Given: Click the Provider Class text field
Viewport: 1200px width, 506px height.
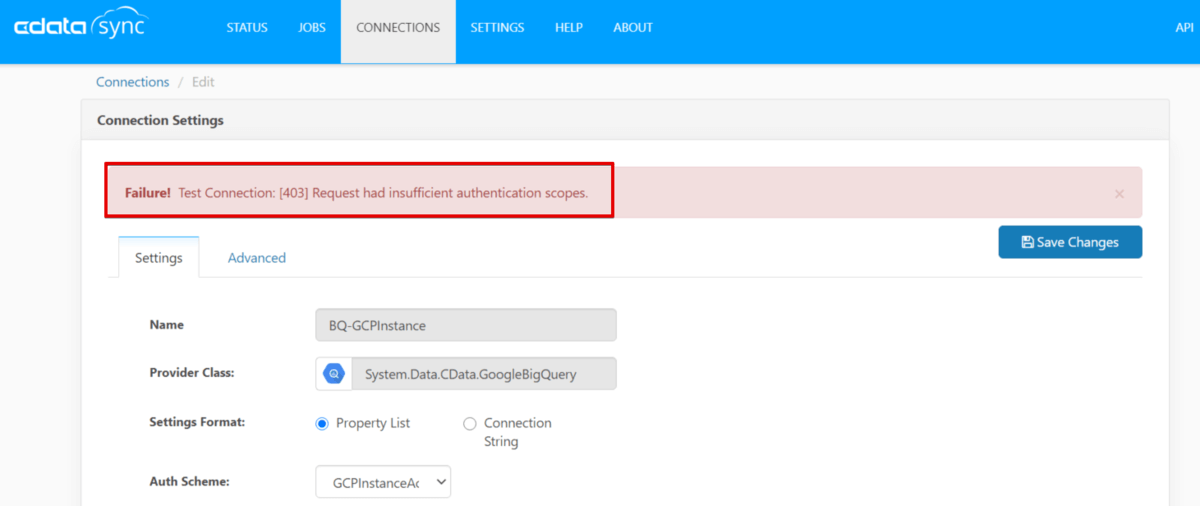Looking at the screenshot, I should click(484, 374).
